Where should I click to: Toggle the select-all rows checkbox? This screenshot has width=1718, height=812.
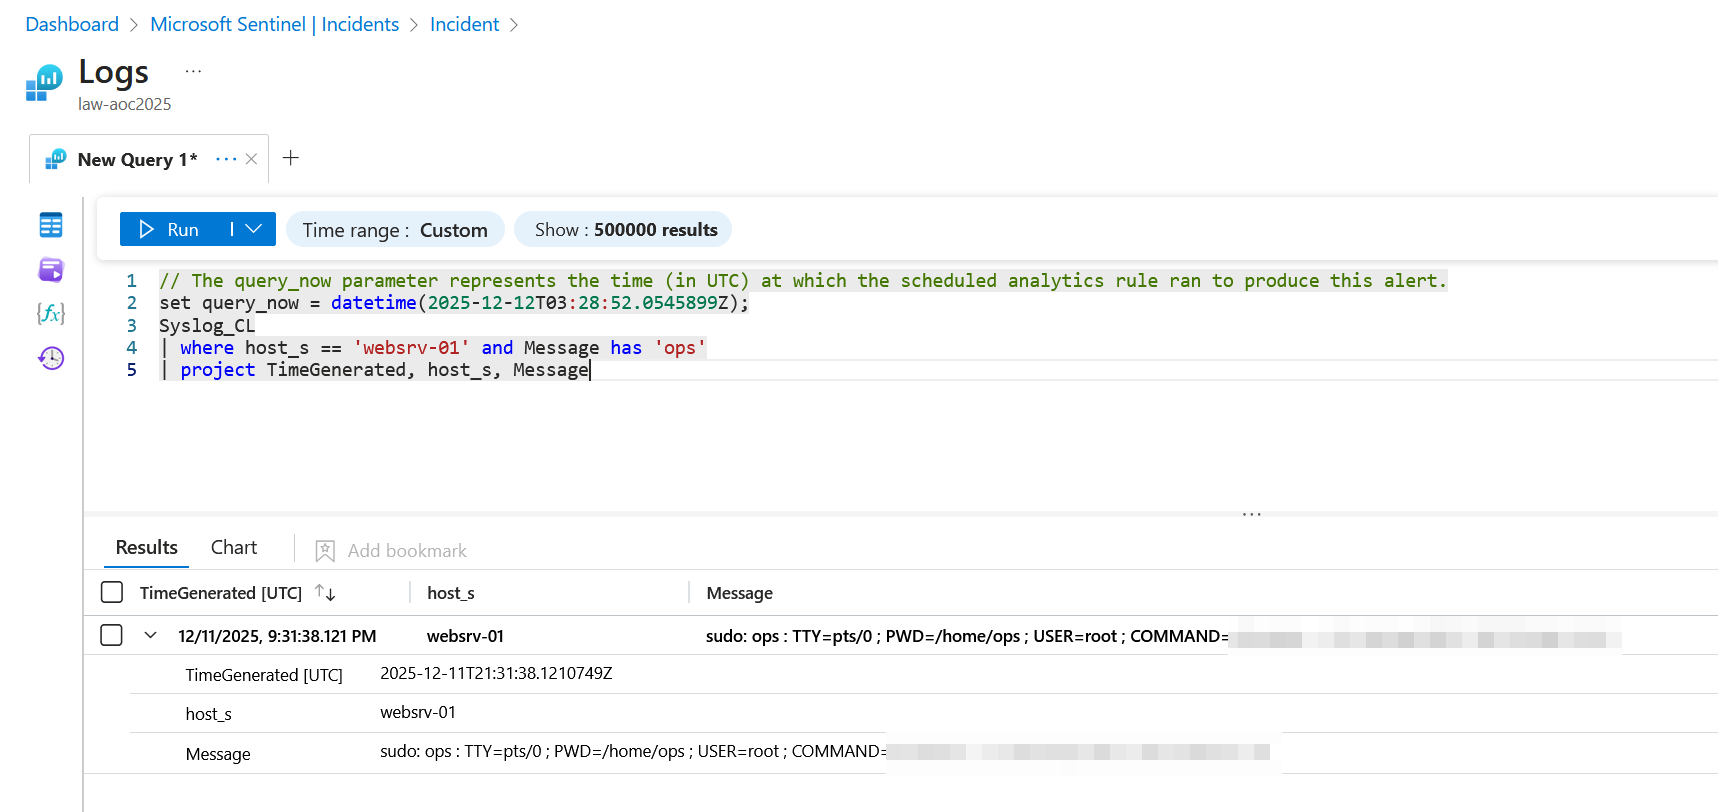click(x=112, y=592)
